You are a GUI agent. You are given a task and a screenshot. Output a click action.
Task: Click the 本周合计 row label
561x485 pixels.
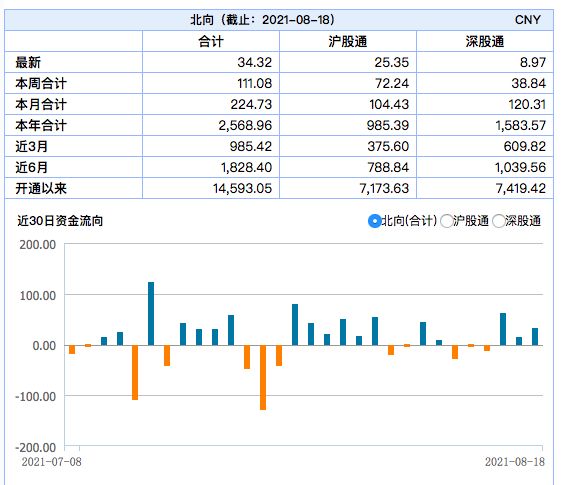[41, 83]
